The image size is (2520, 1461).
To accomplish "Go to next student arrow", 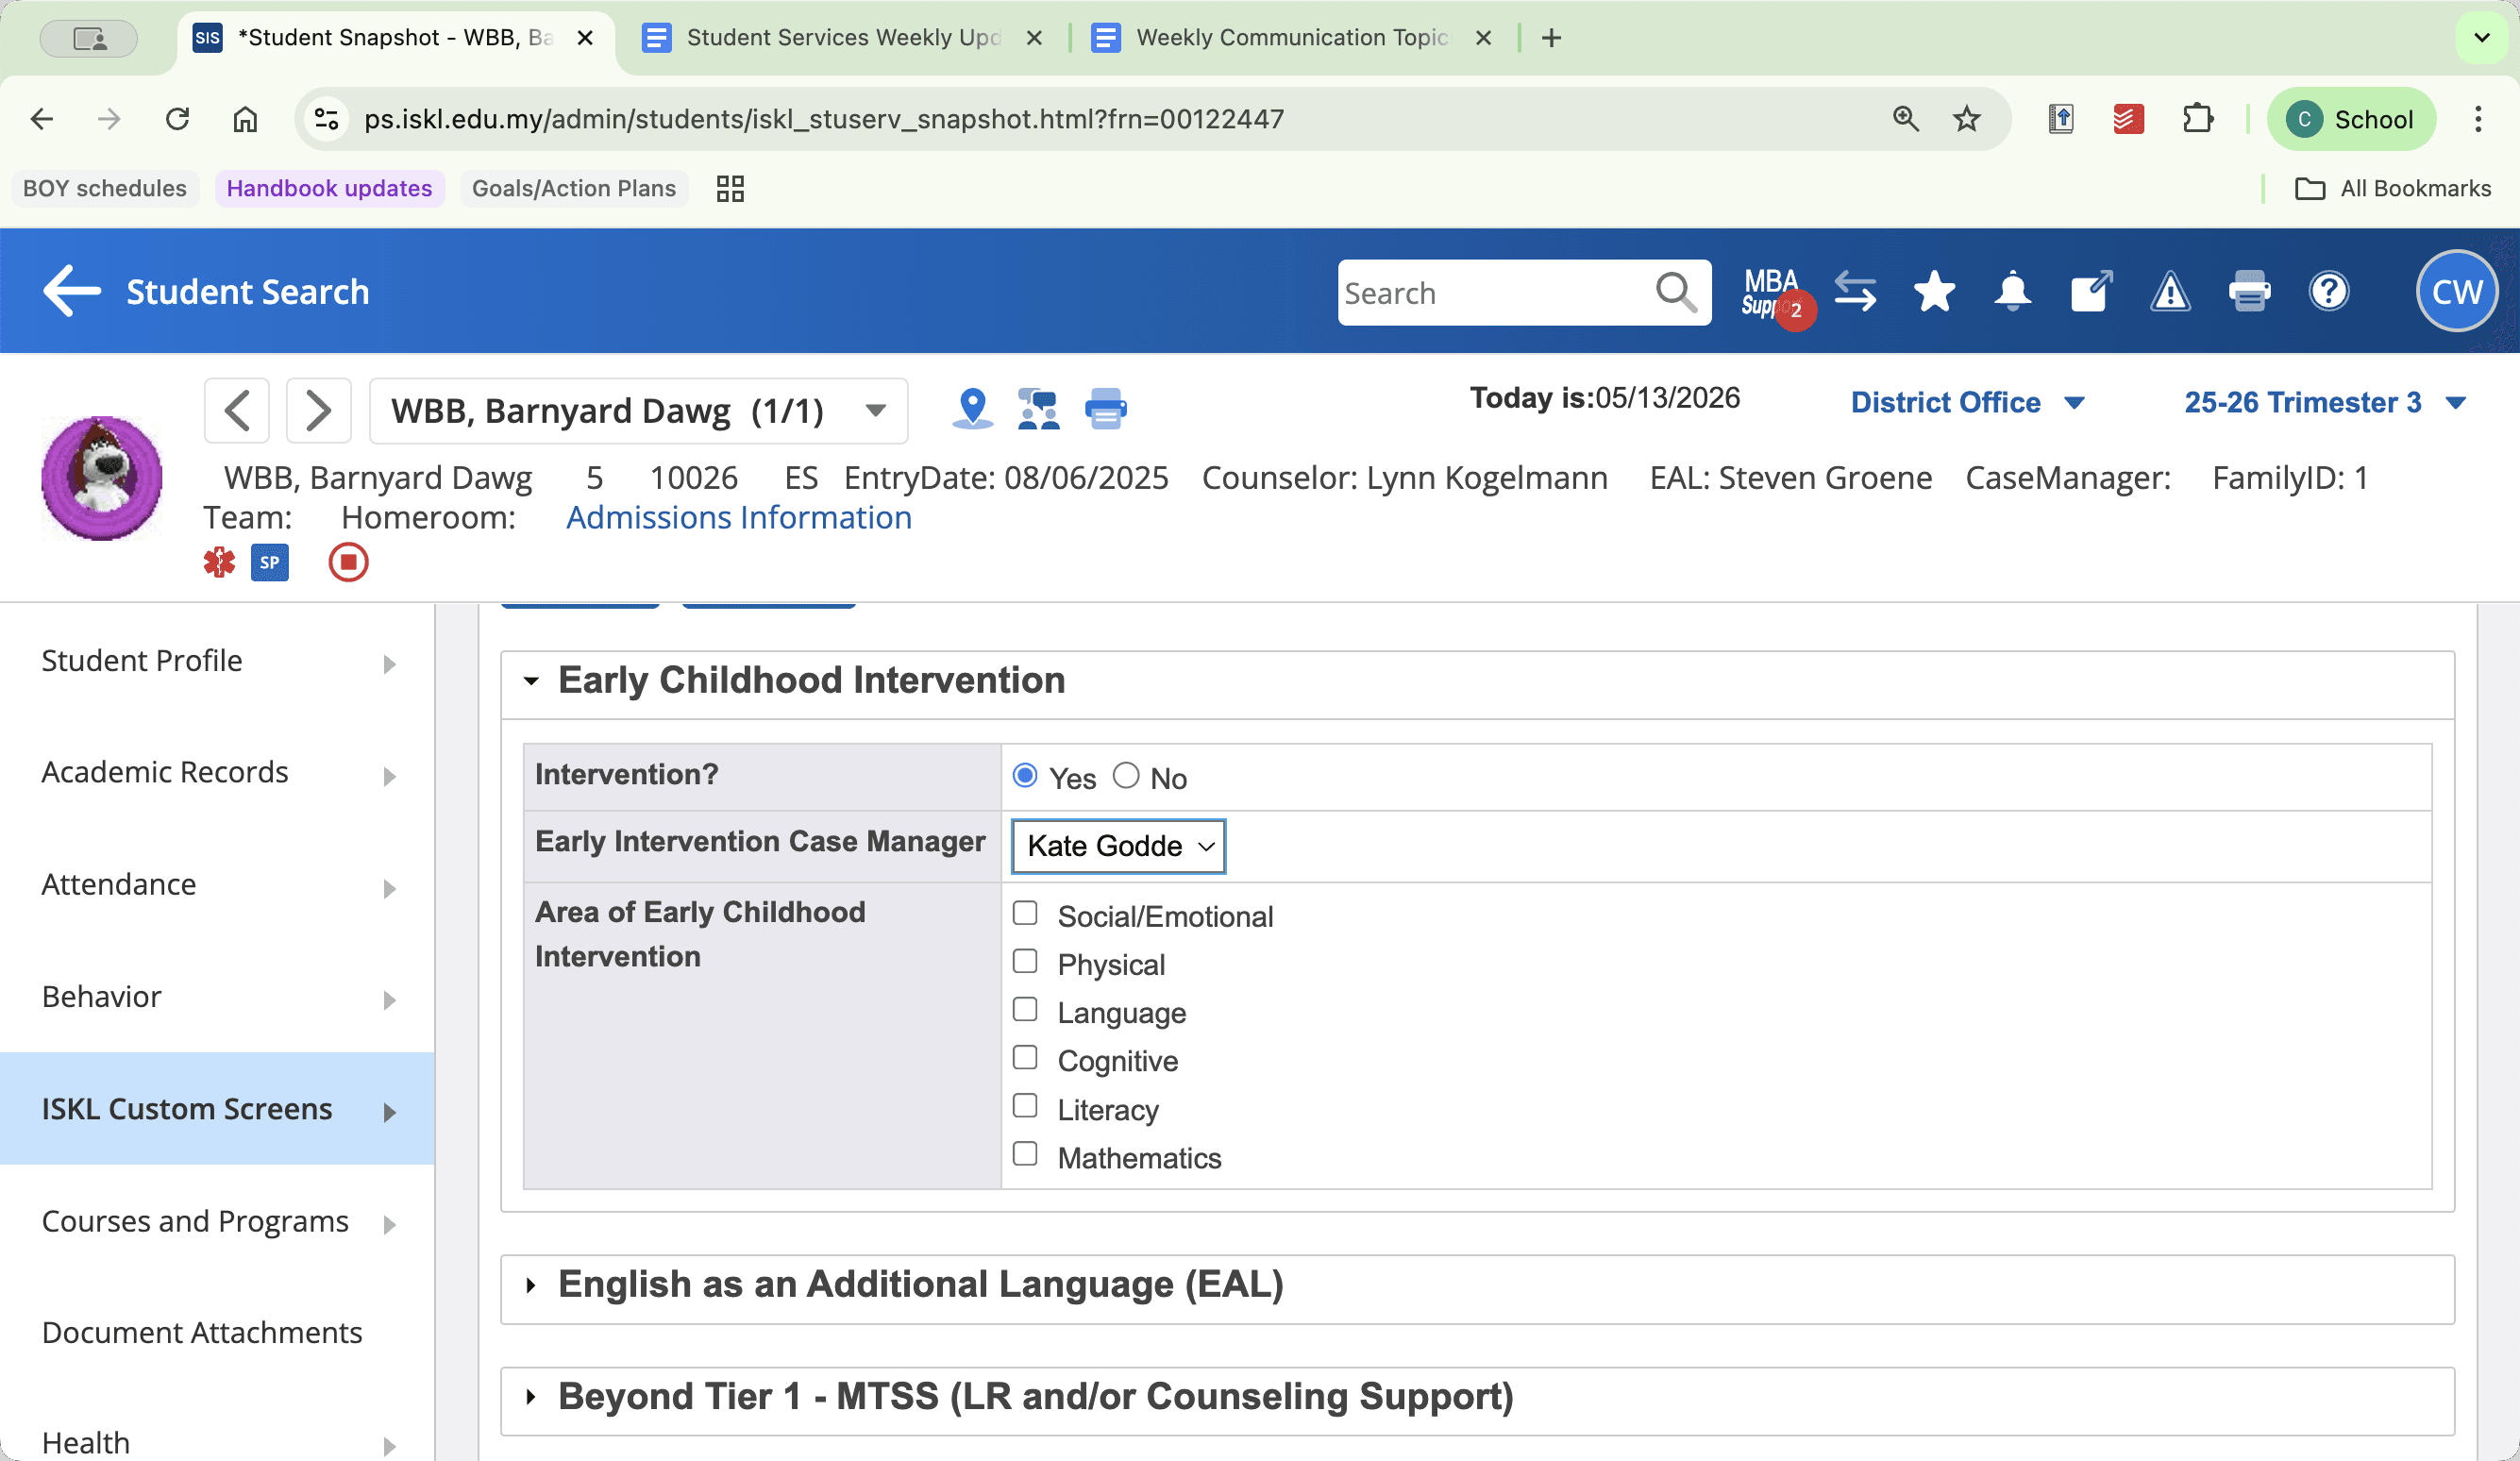I will (318, 410).
